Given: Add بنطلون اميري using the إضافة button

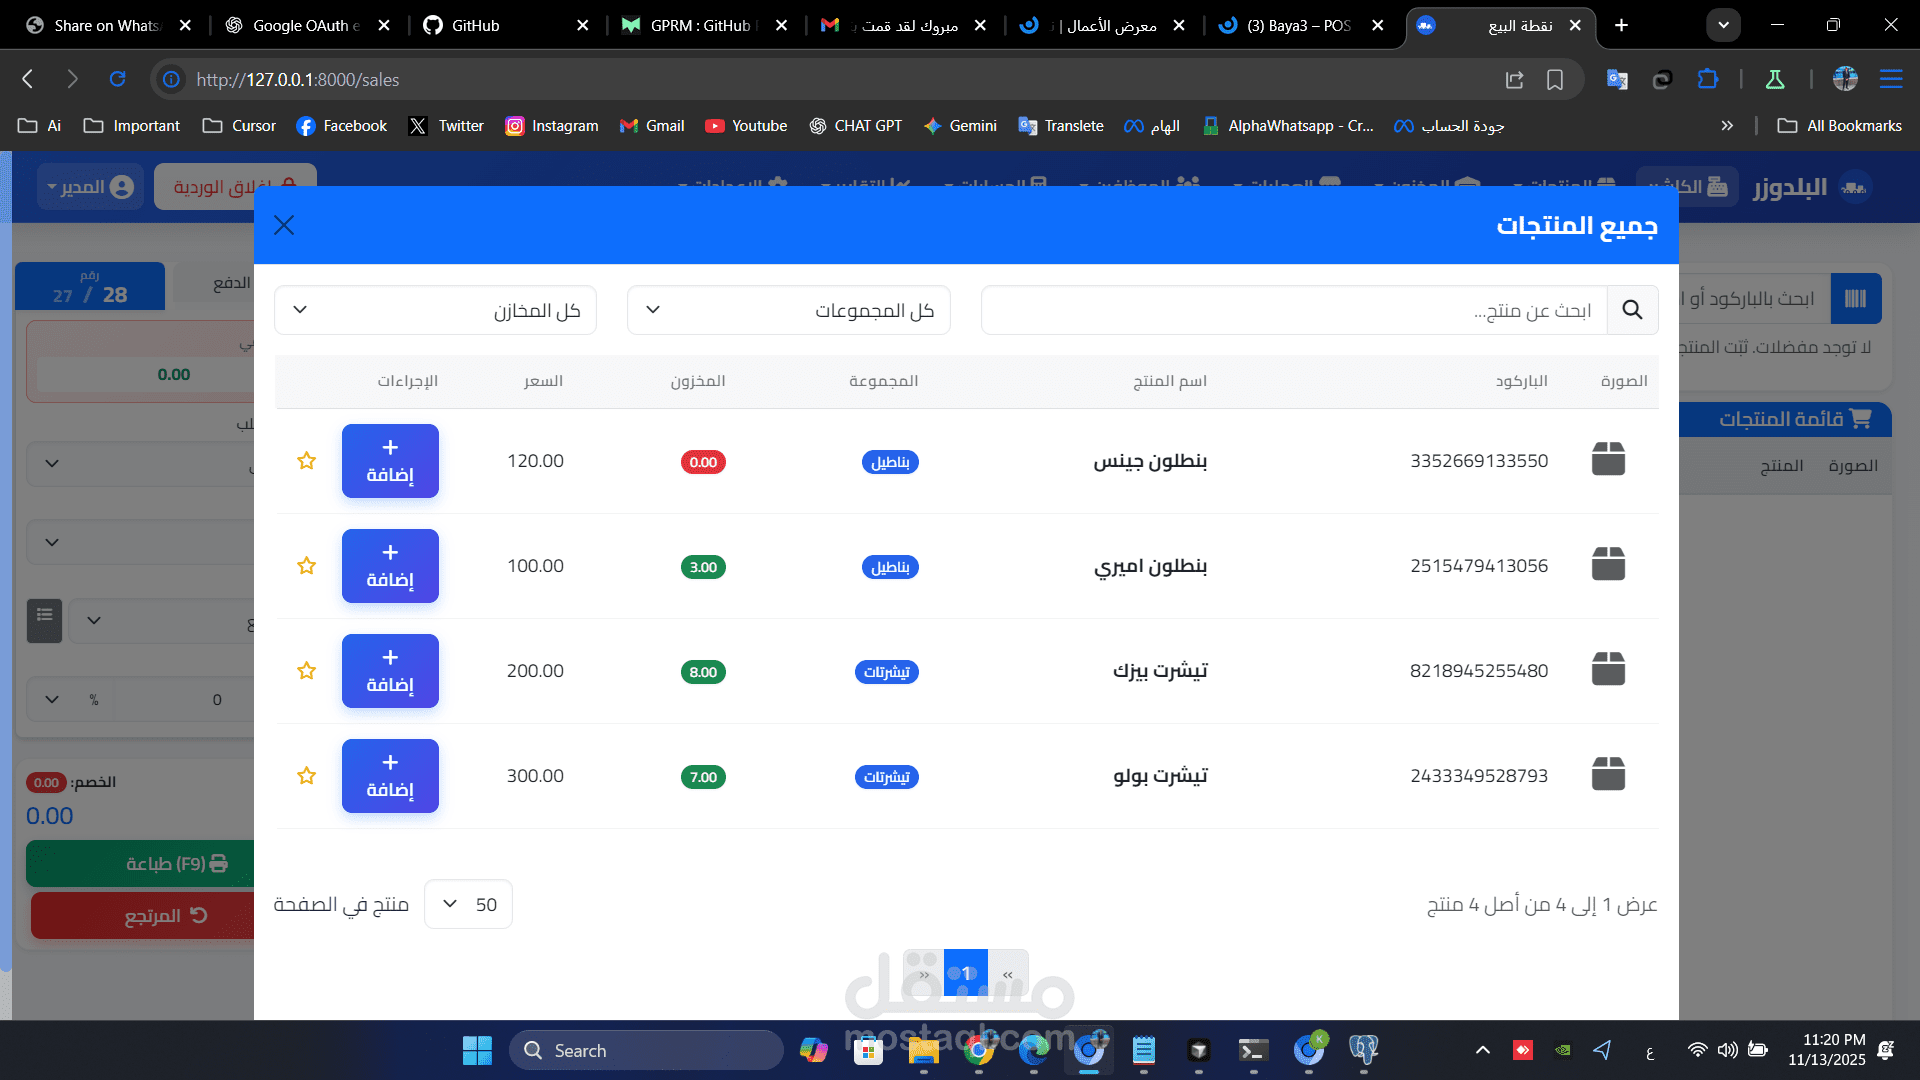Looking at the screenshot, I should (390, 566).
